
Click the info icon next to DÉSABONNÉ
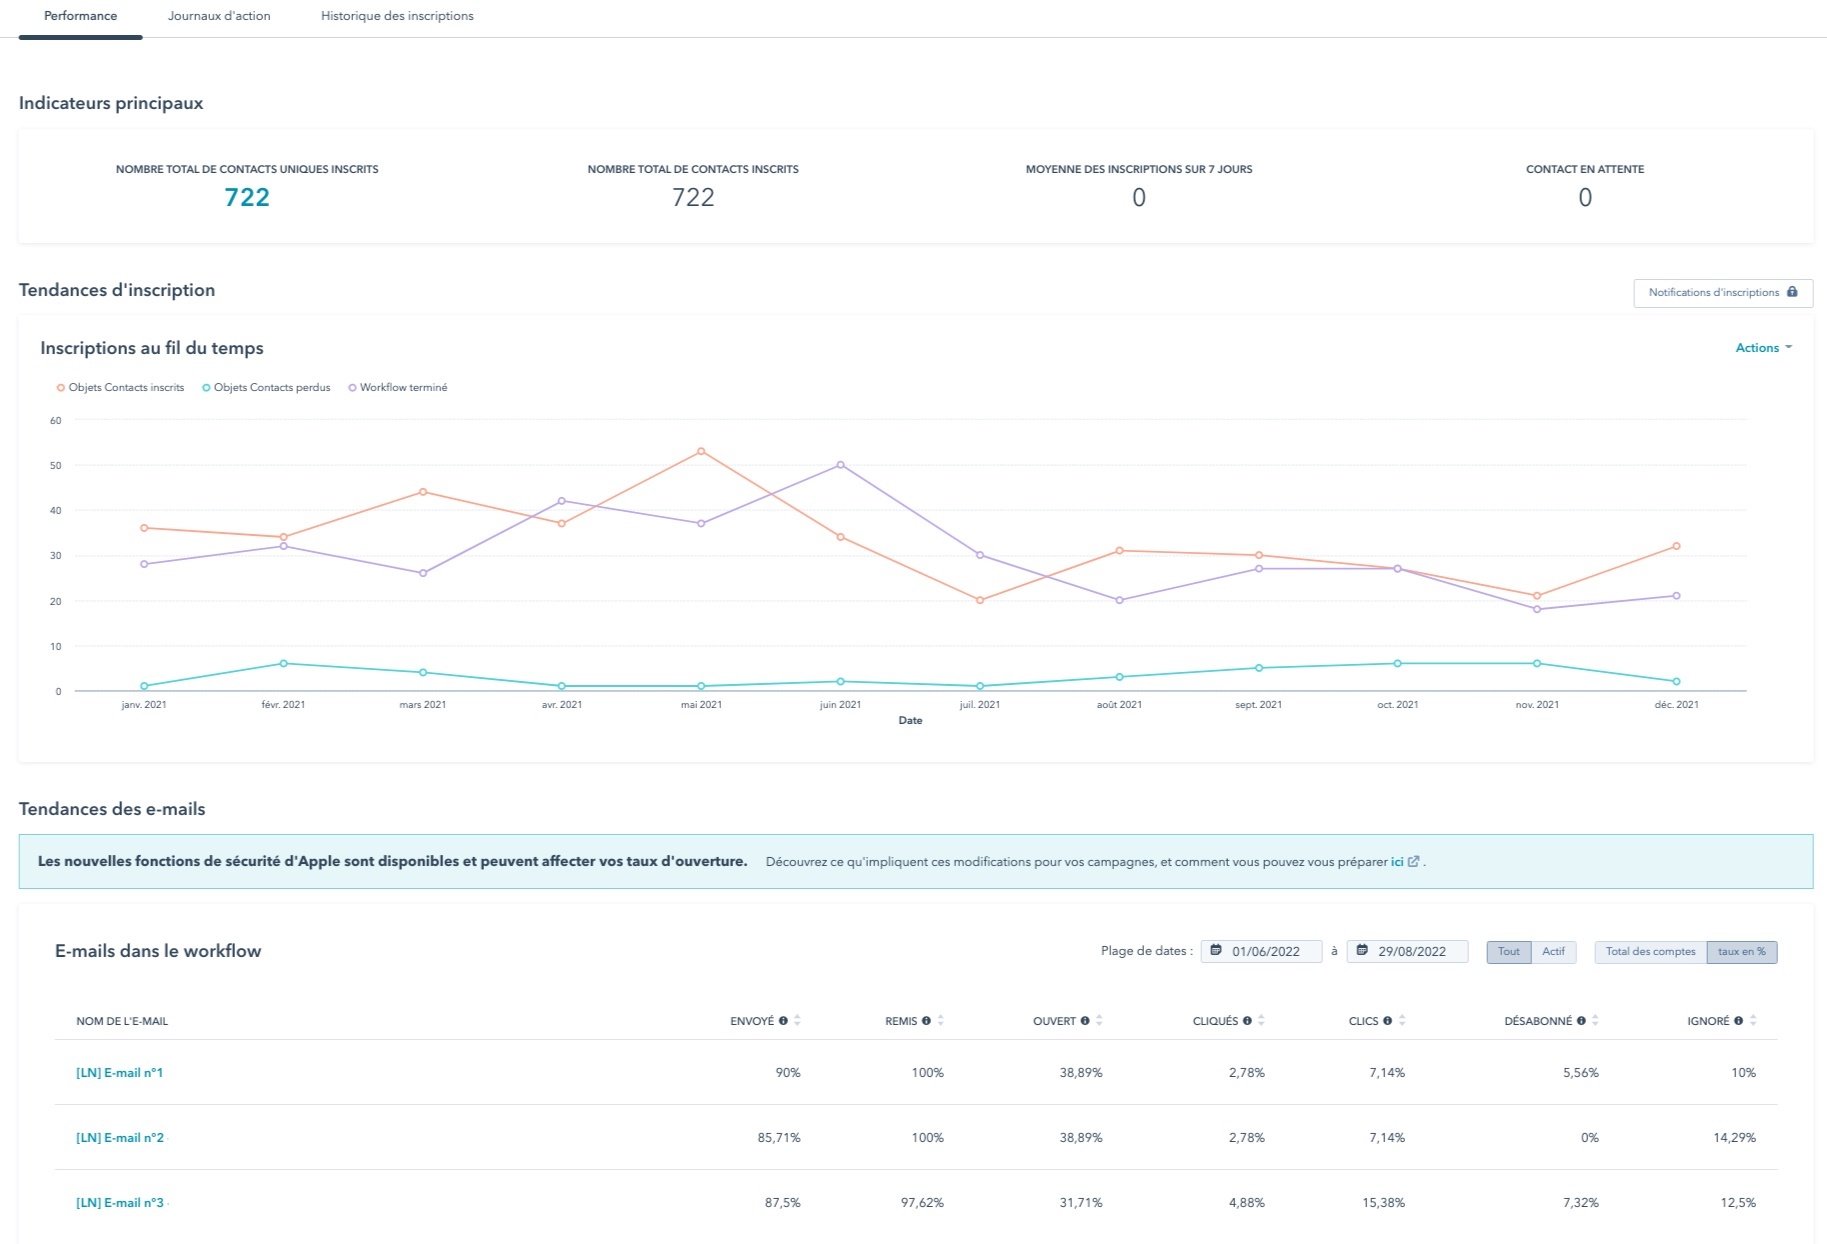1581,1021
